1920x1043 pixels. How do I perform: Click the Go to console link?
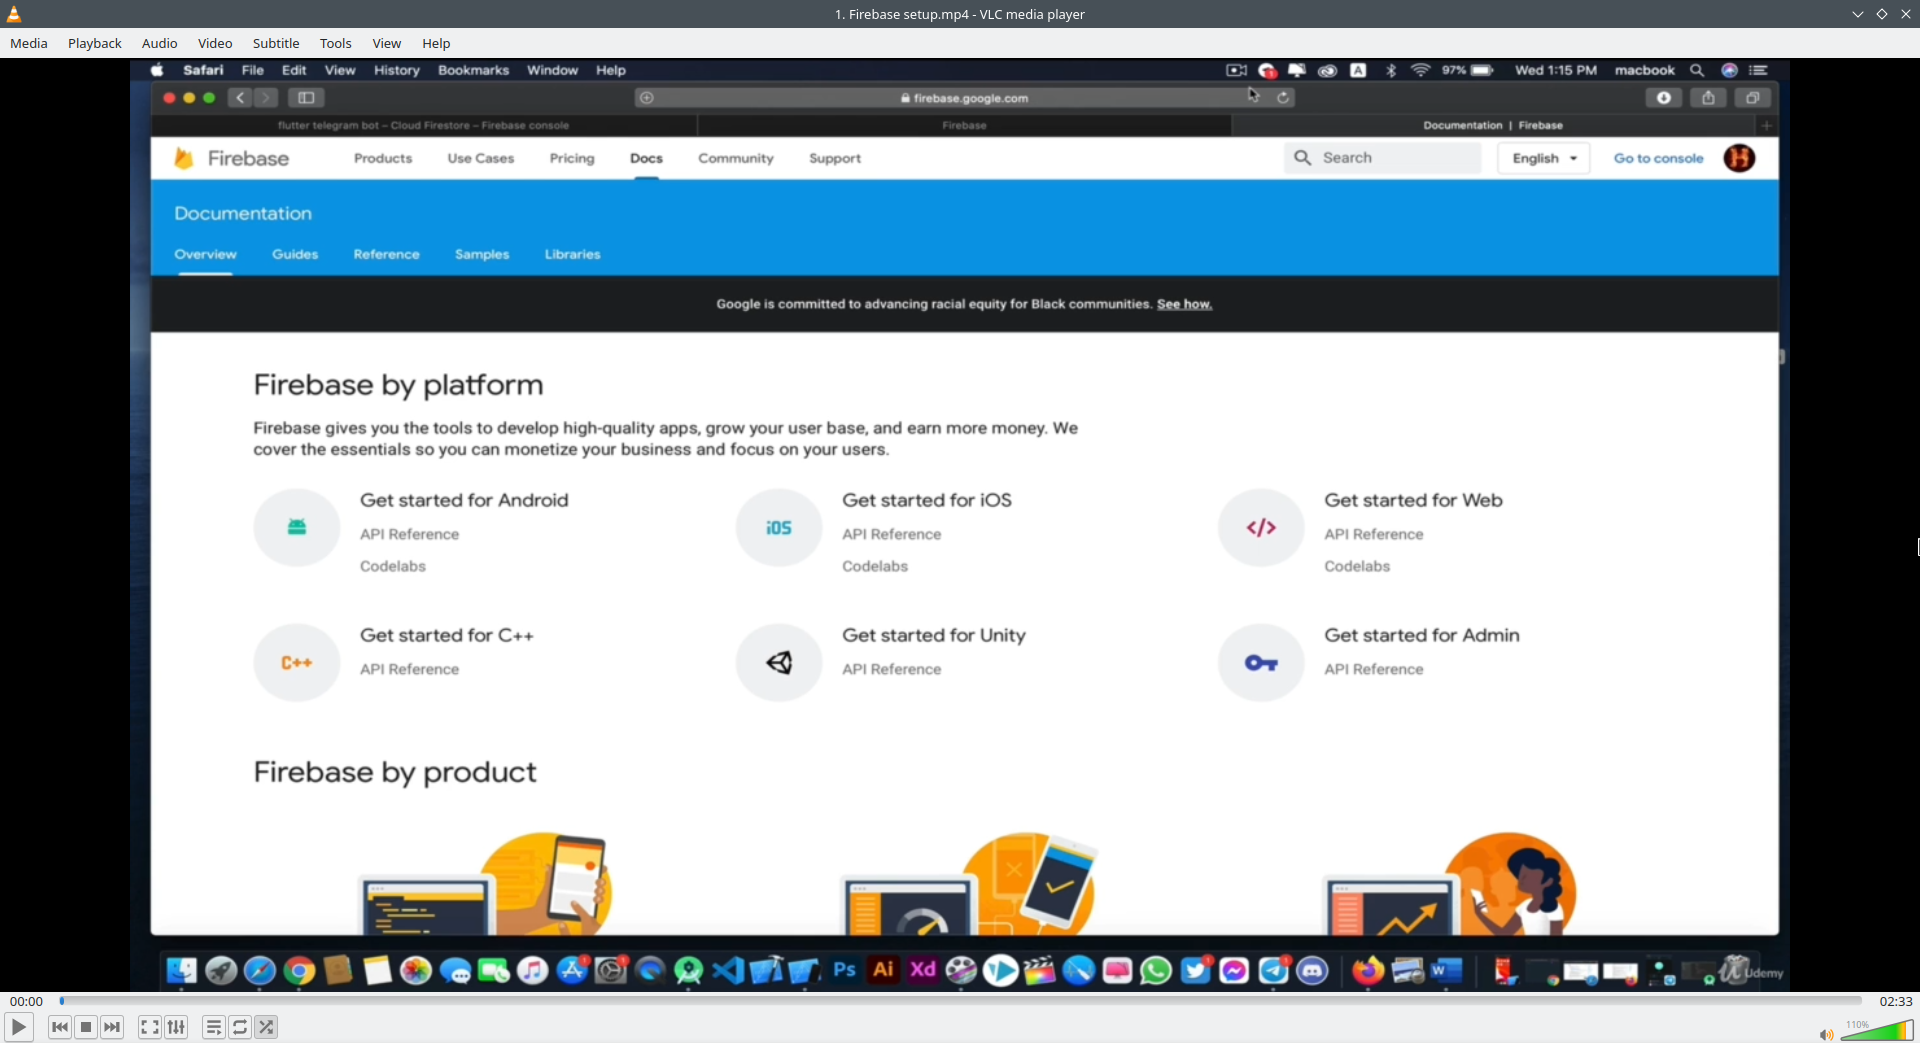[x=1658, y=158]
